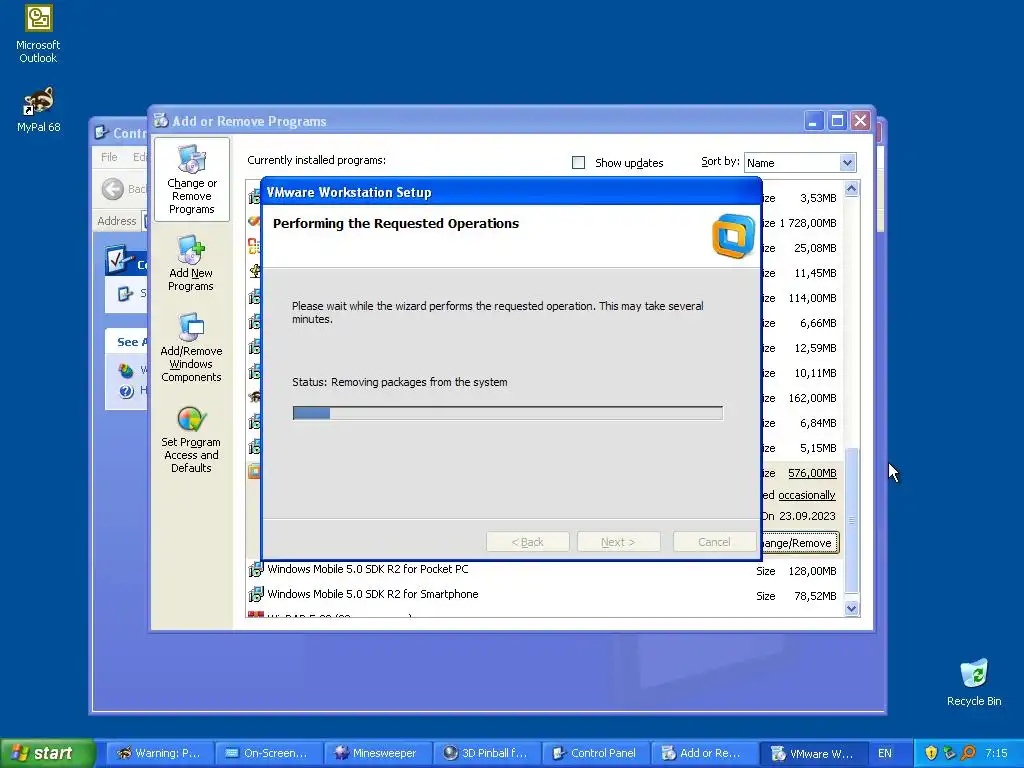This screenshot has width=1024, height=768.
Task: Click the Address bar label in Control Panel
Action: click(117, 221)
